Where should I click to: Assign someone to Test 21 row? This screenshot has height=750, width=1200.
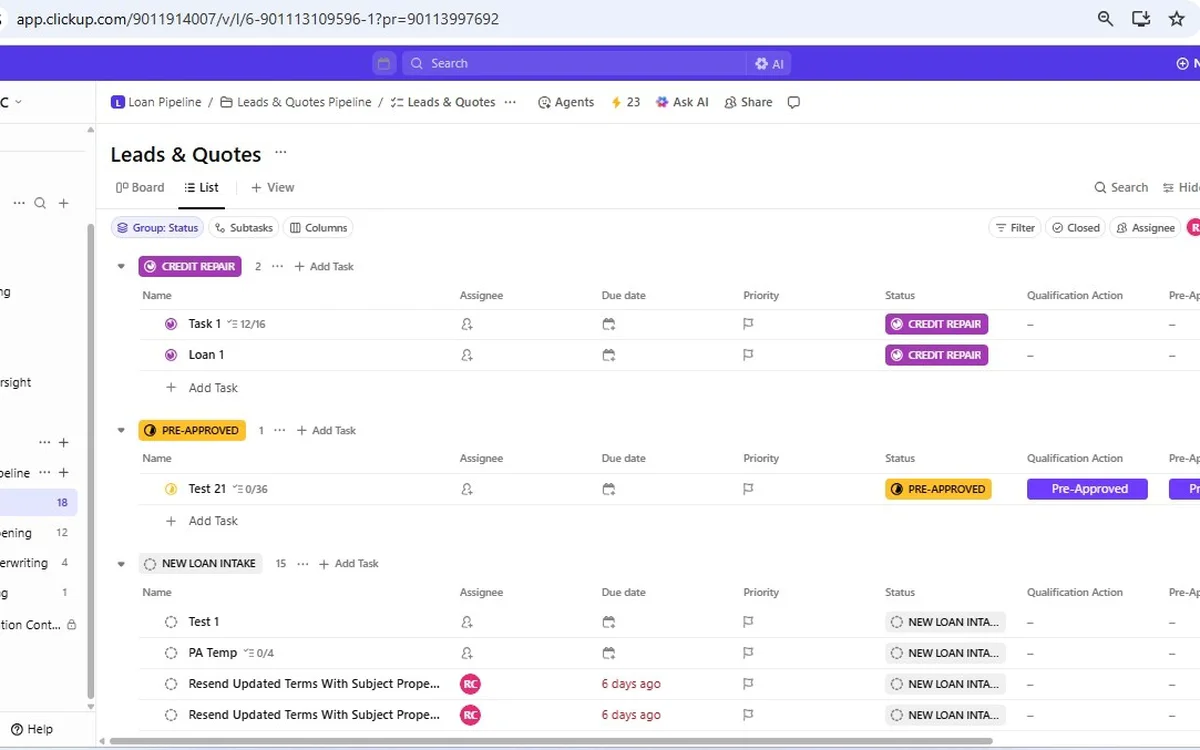(467, 489)
